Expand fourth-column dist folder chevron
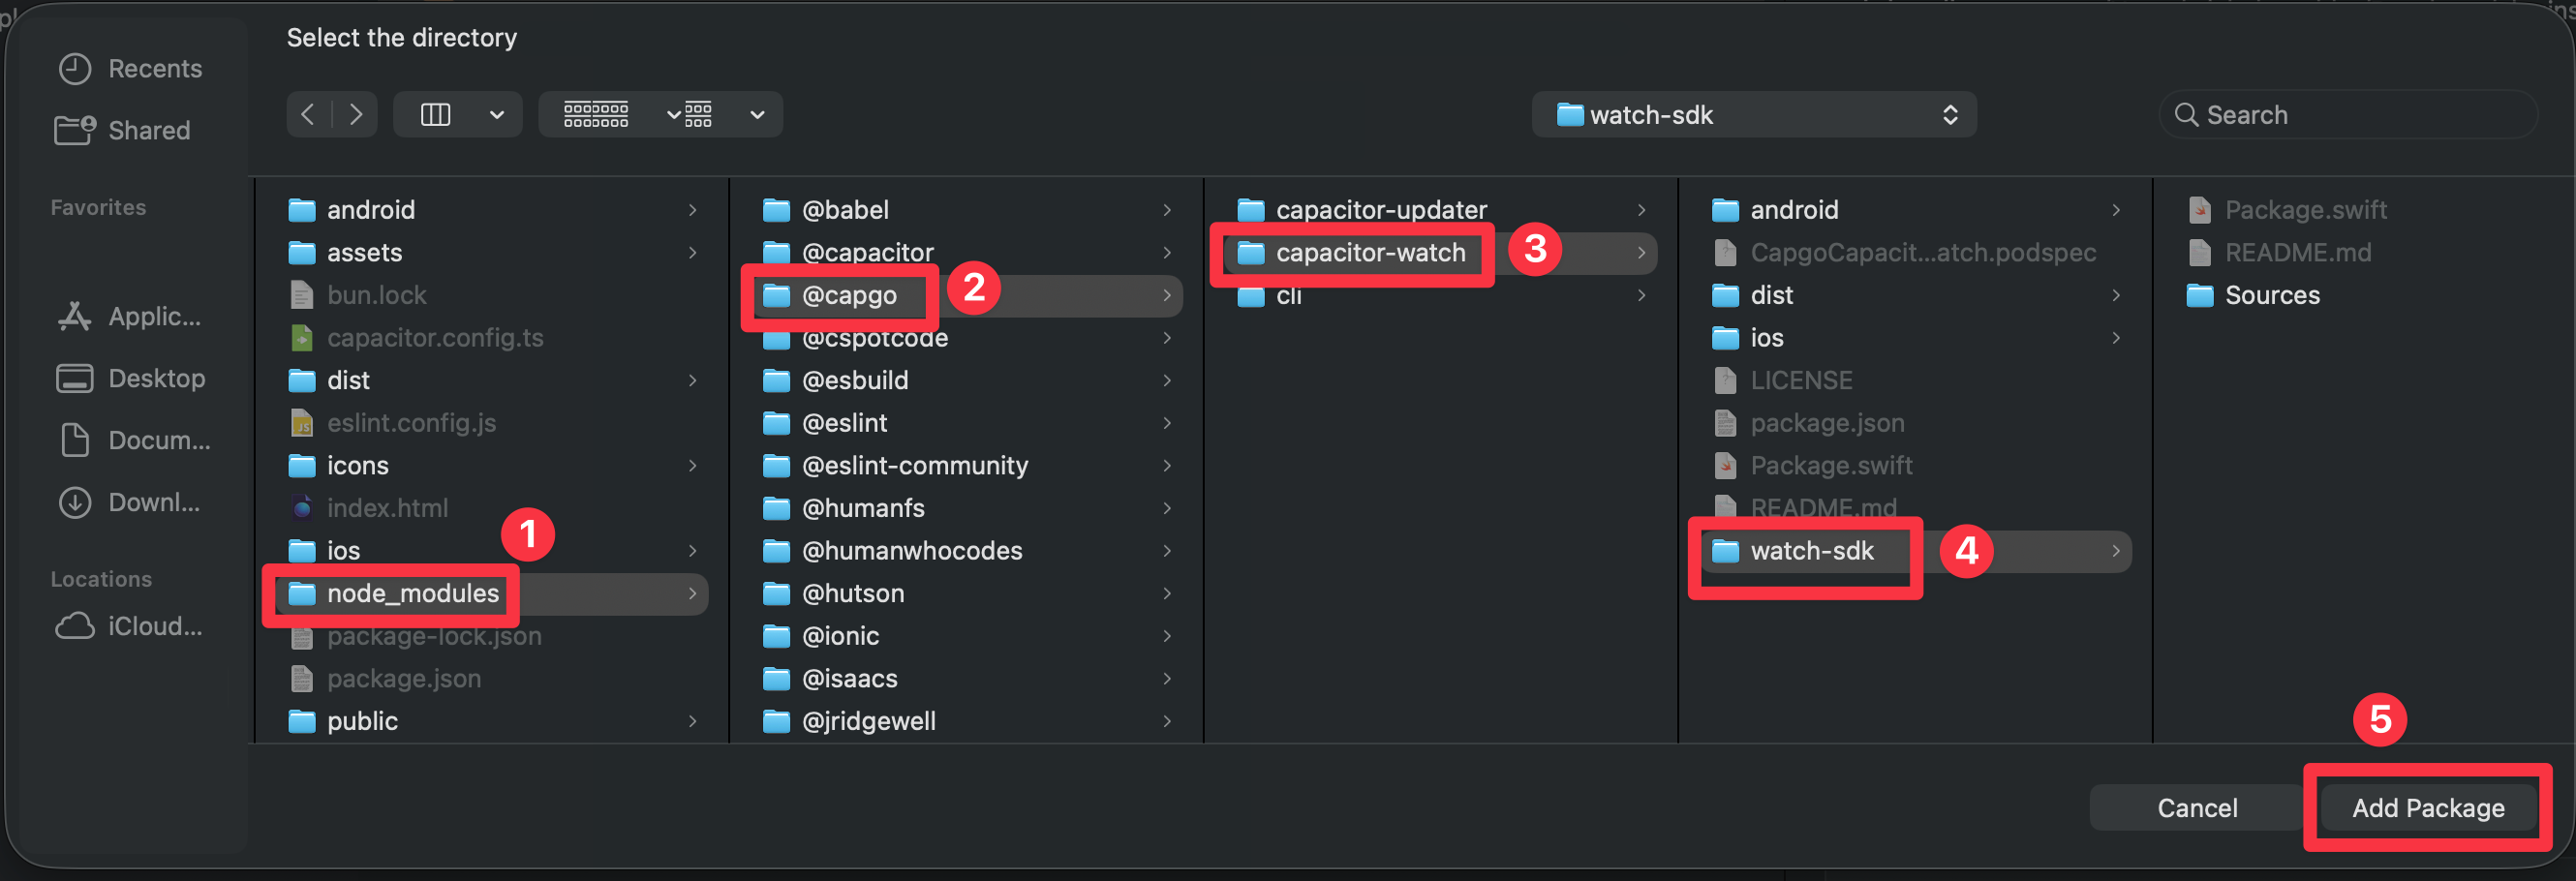The height and width of the screenshot is (881, 2576). click(2116, 296)
